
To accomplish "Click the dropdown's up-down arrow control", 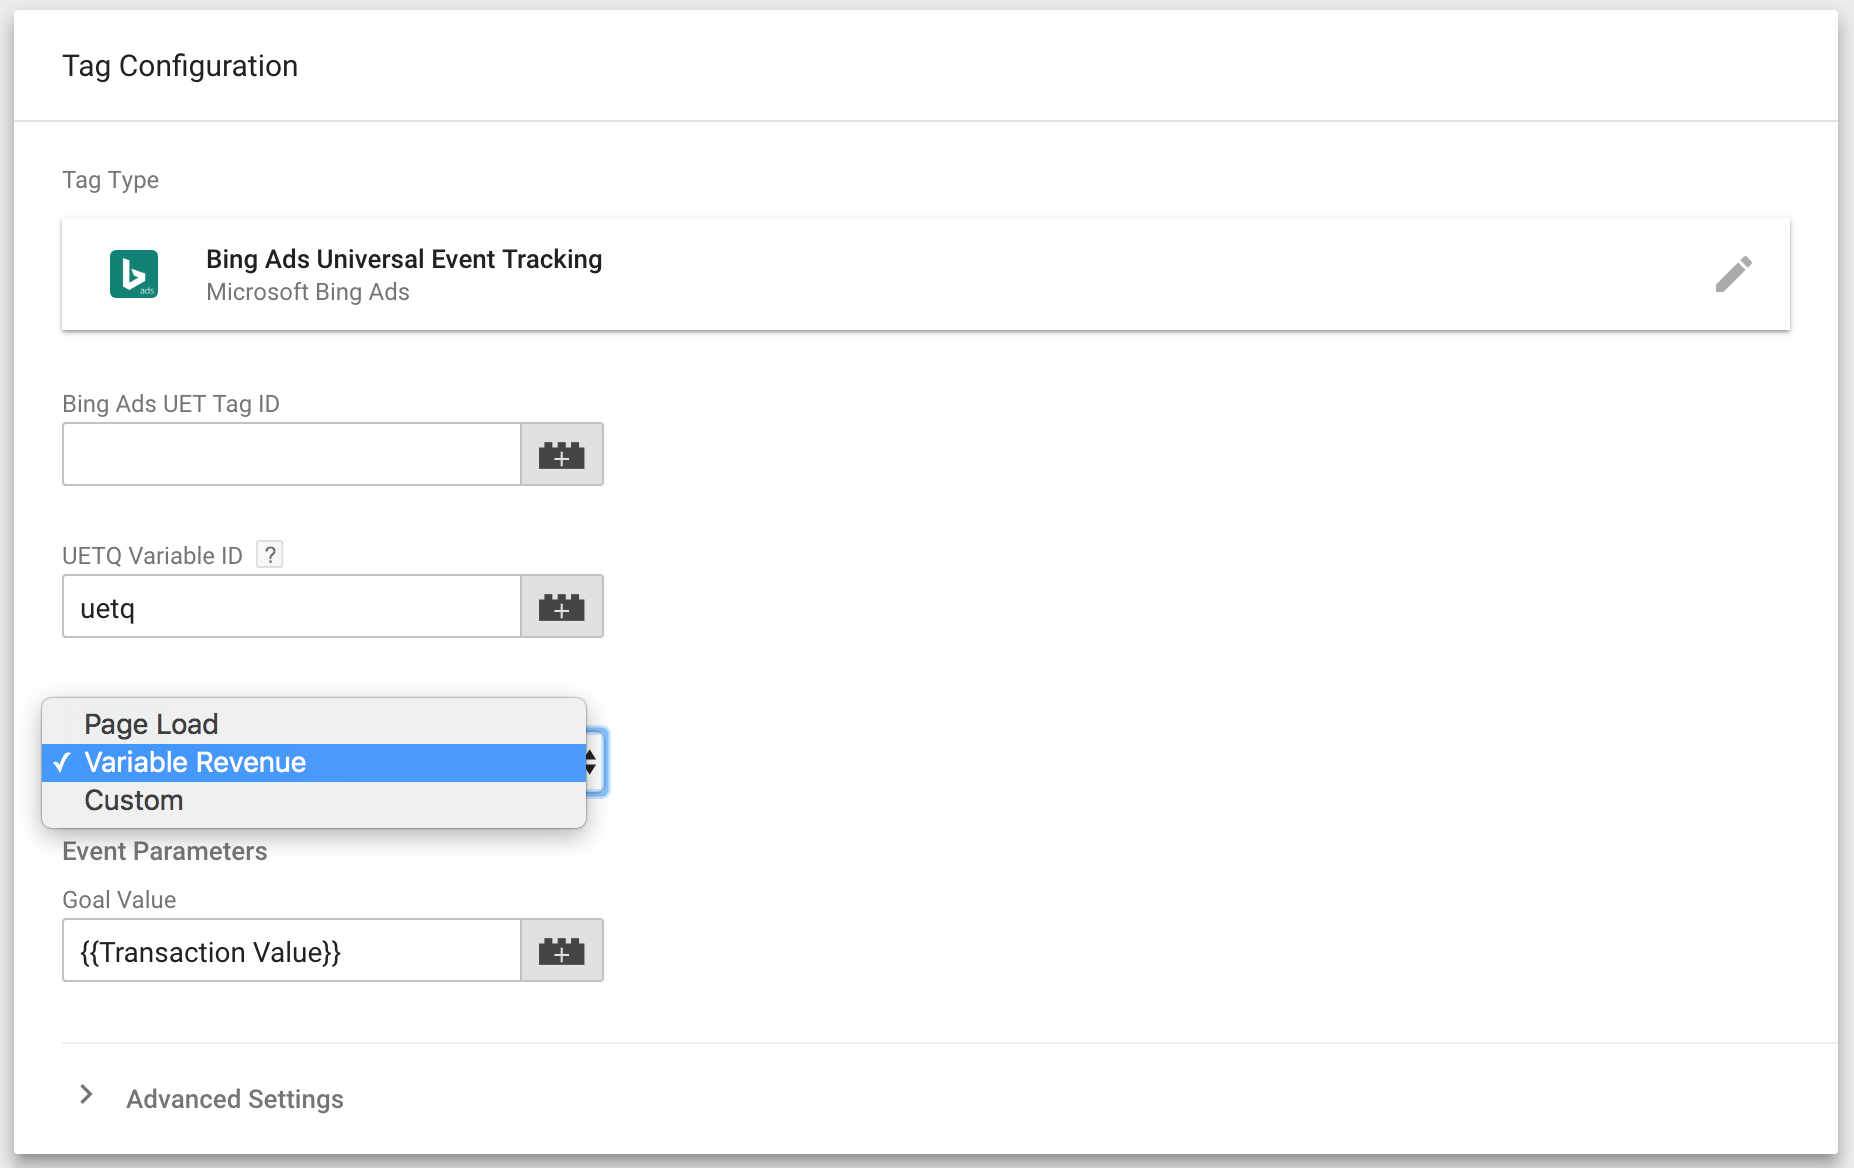I will 592,763.
